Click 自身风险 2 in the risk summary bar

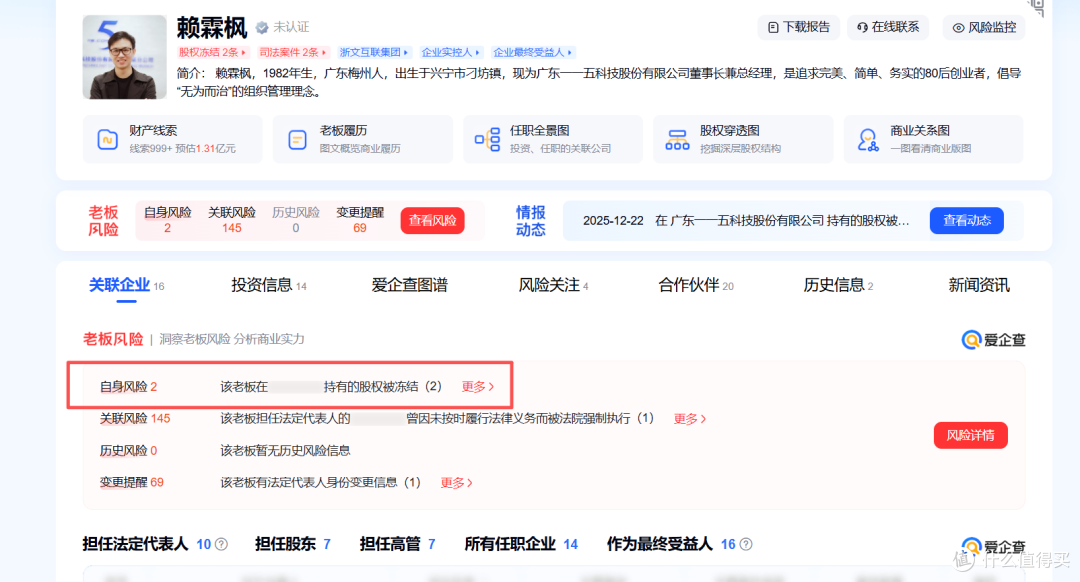pyautogui.click(x=167, y=220)
